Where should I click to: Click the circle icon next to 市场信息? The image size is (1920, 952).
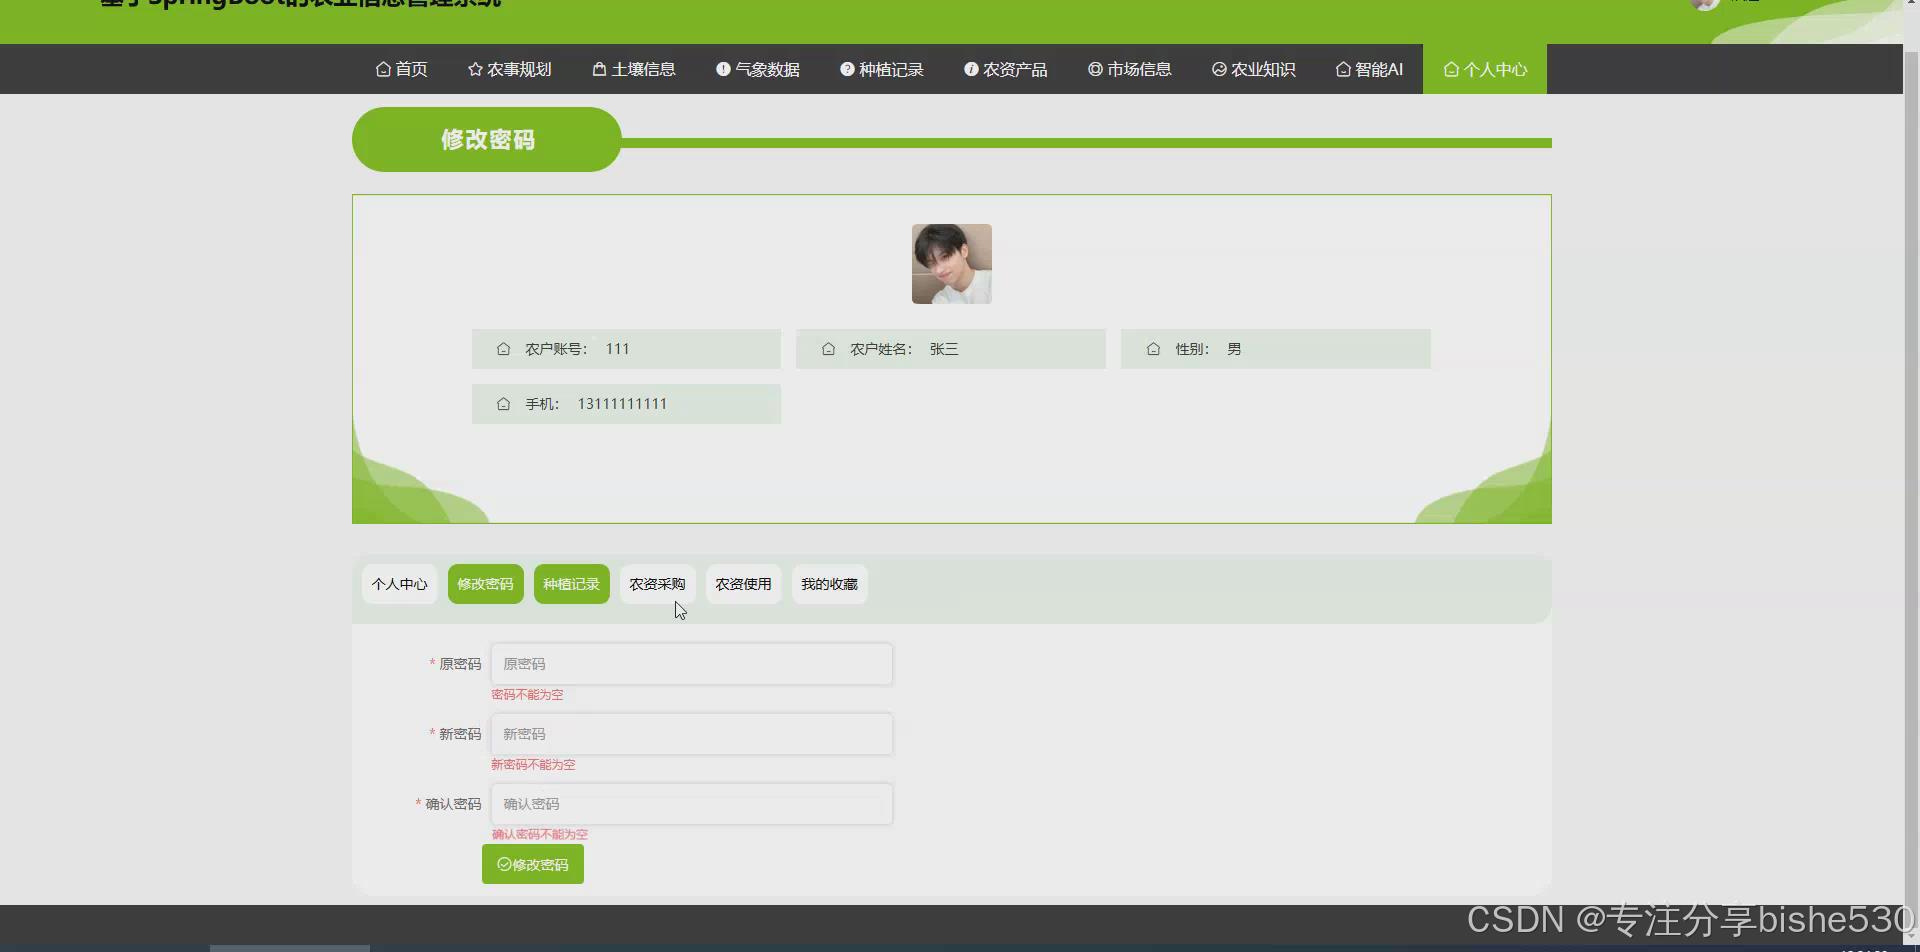coord(1095,69)
